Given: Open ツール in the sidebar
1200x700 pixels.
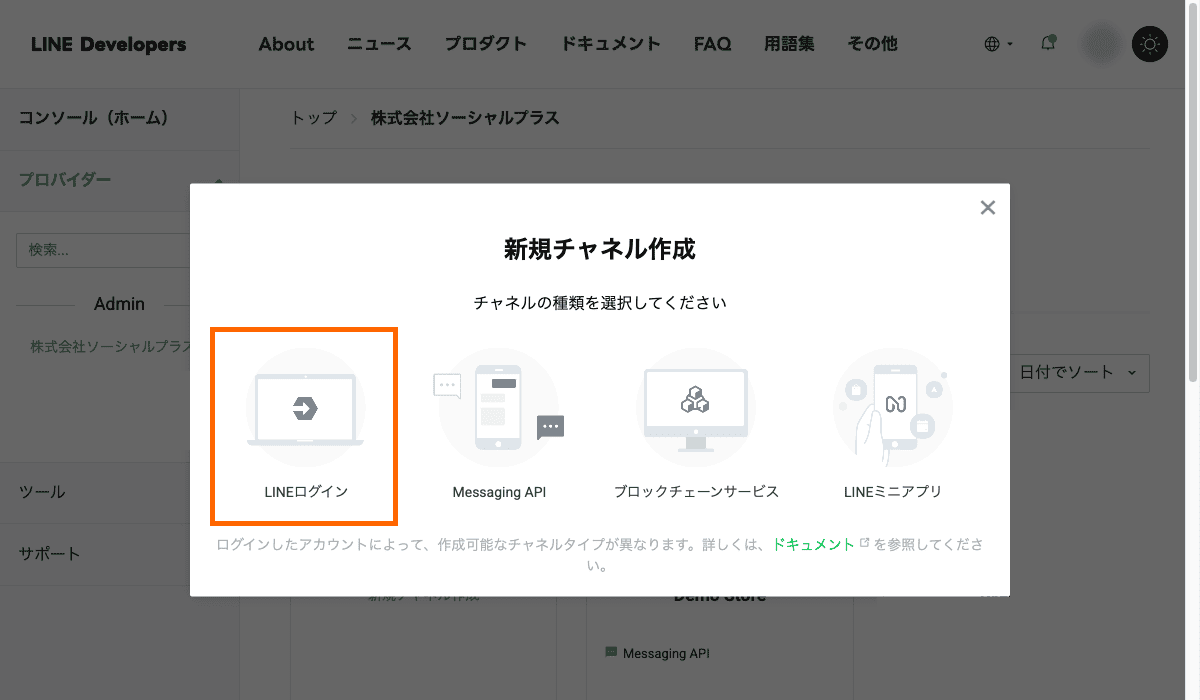Looking at the screenshot, I should (42, 492).
